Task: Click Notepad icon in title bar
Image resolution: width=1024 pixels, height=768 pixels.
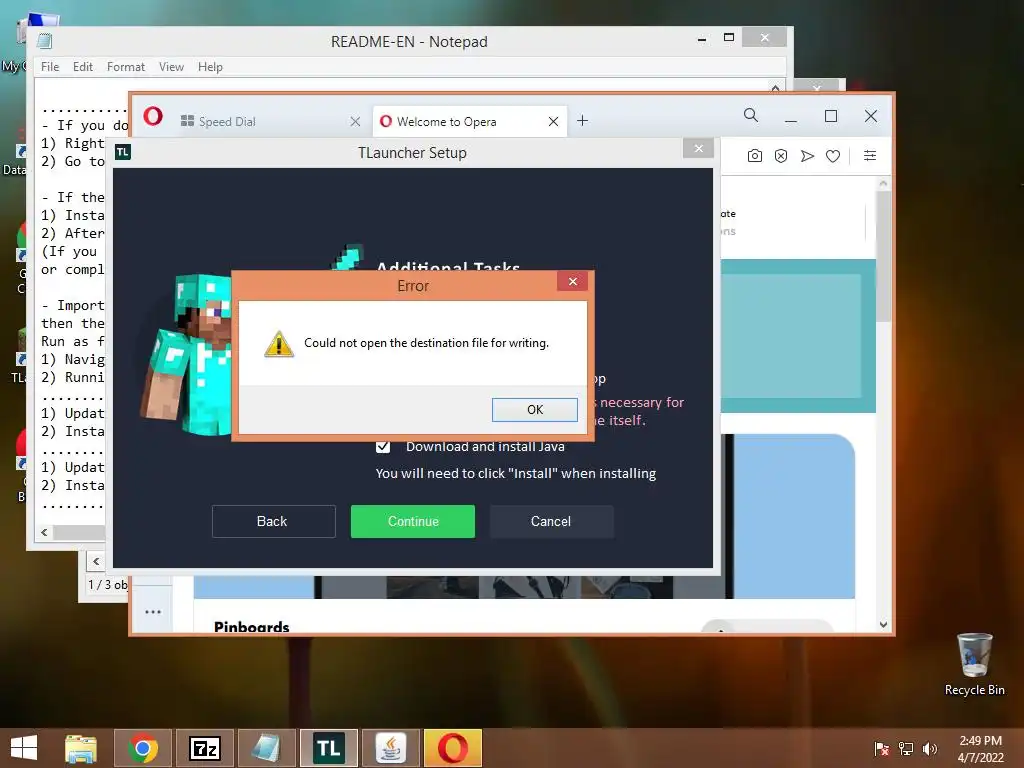Action: pyautogui.click(x=44, y=41)
